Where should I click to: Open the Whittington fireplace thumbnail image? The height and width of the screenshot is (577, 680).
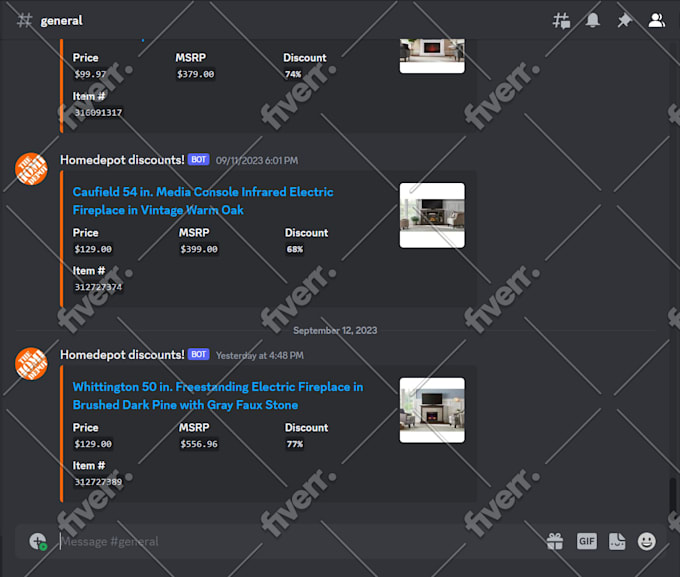432,410
